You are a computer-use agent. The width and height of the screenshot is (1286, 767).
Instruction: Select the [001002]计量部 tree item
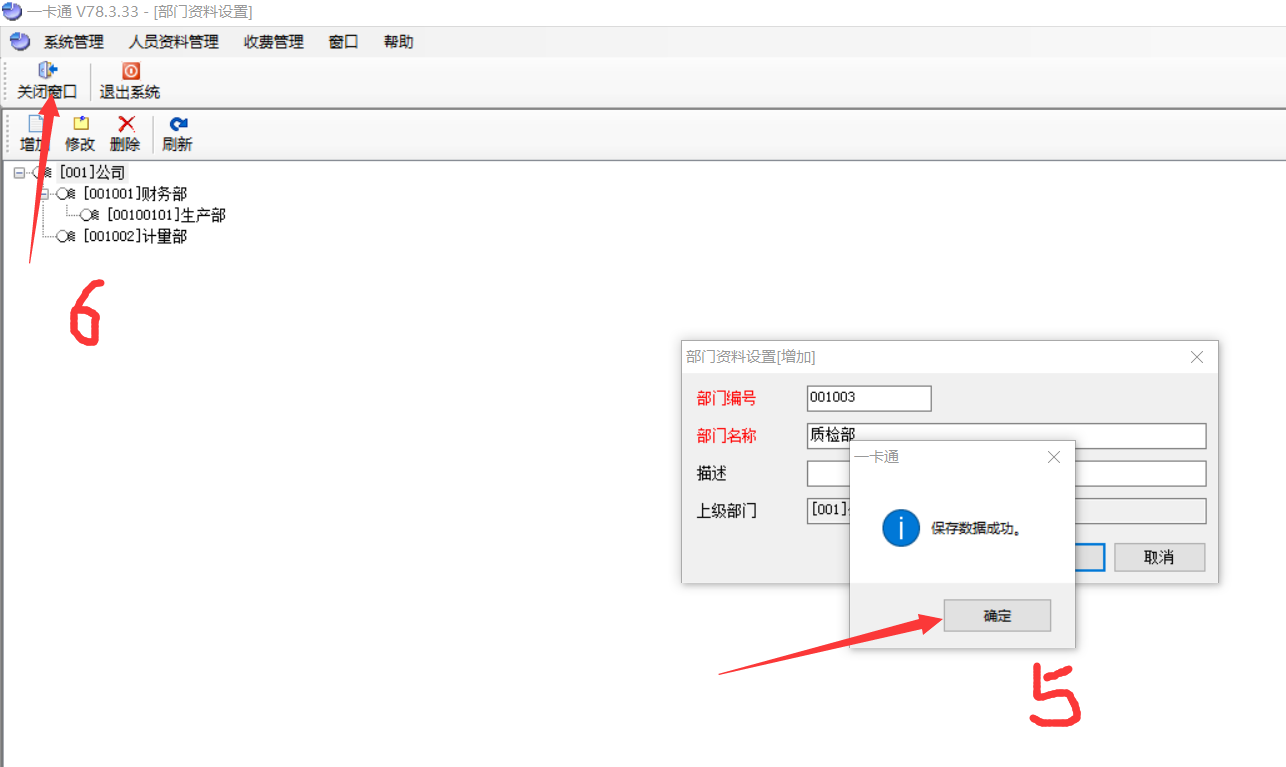point(135,237)
